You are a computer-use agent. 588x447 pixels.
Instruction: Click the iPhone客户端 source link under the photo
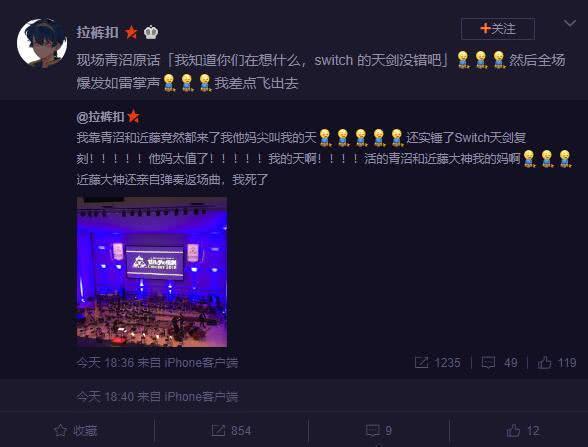pyautogui.click(x=201, y=362)
